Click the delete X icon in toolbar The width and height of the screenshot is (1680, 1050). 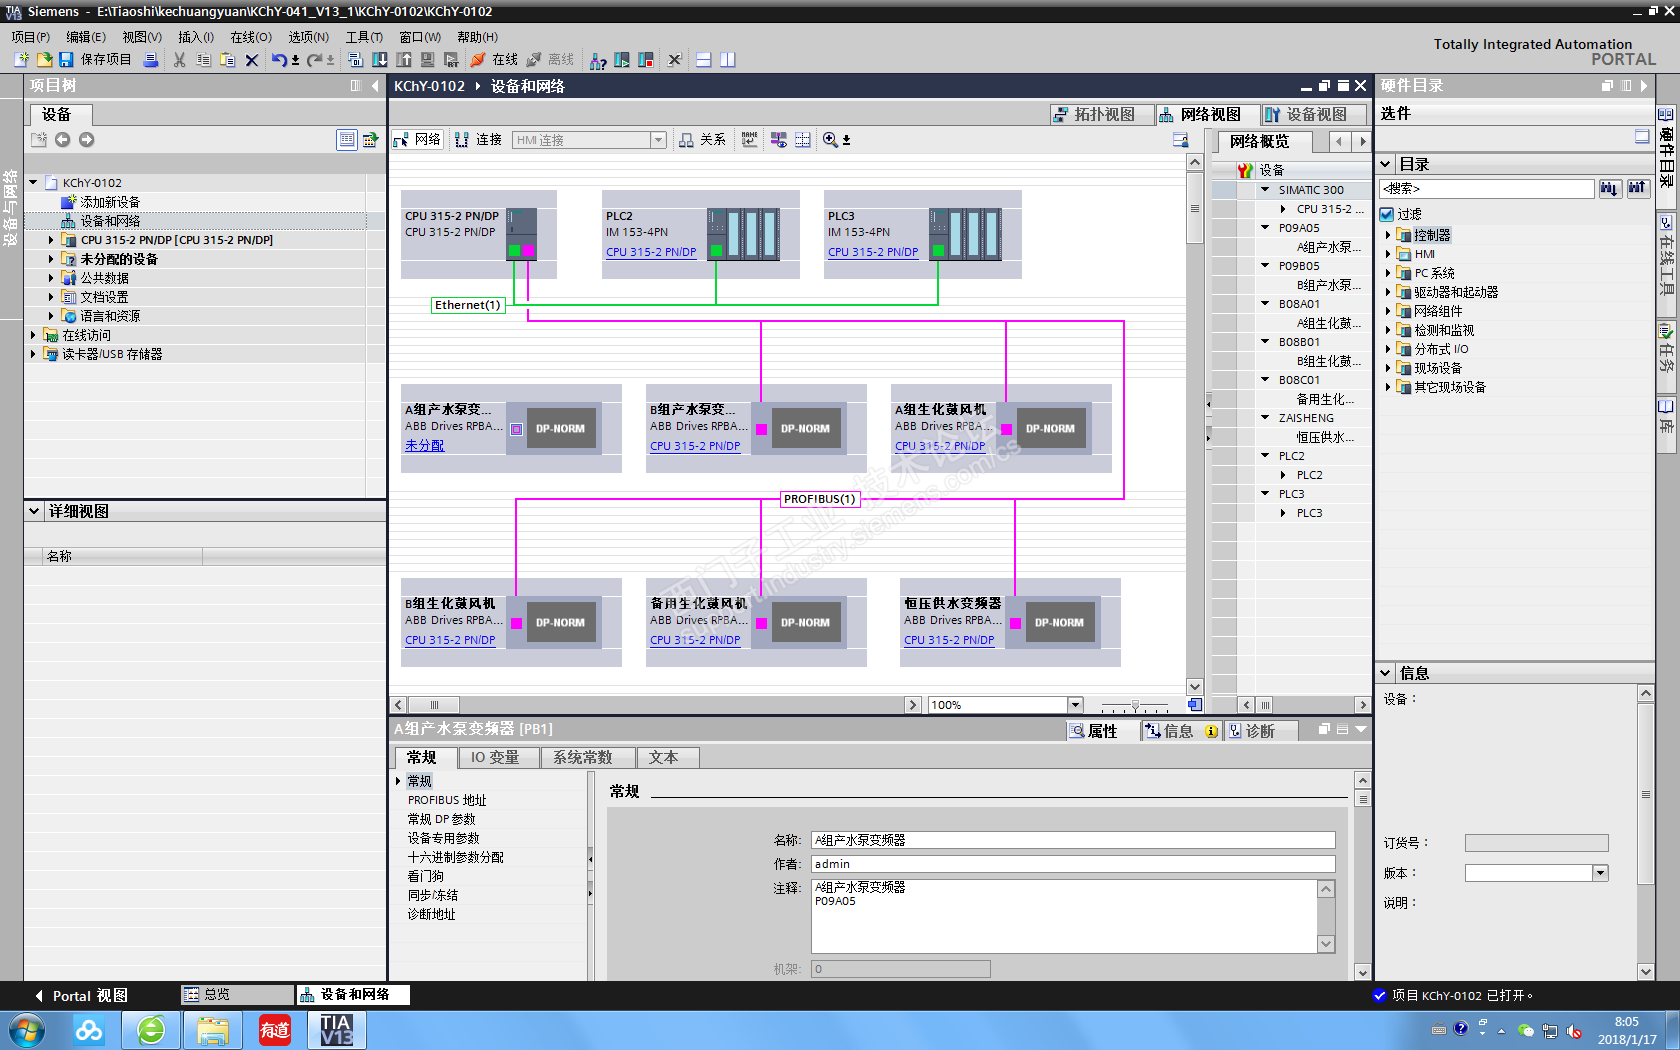[252, 60]
